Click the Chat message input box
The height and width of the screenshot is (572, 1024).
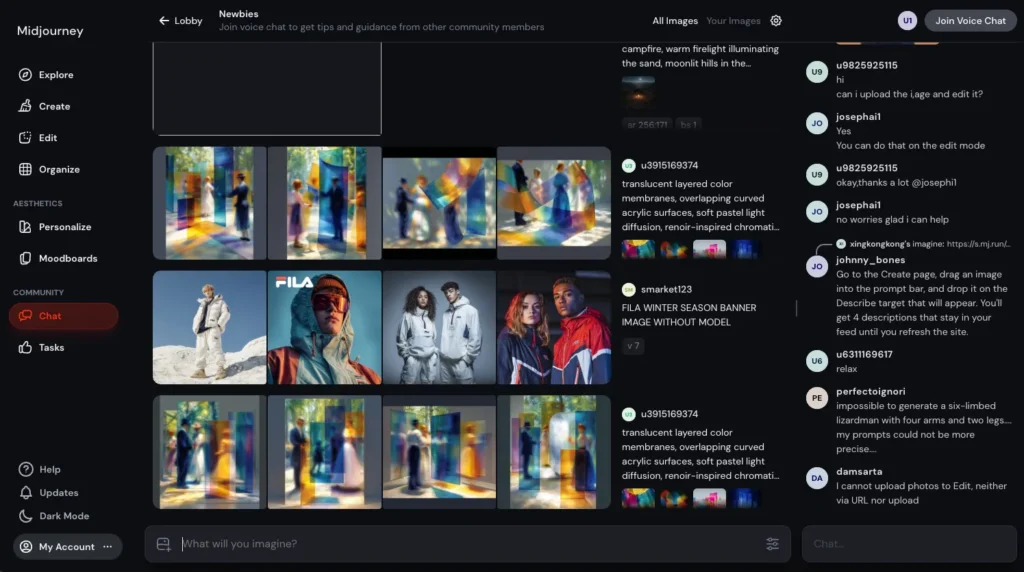click(908, 544)
